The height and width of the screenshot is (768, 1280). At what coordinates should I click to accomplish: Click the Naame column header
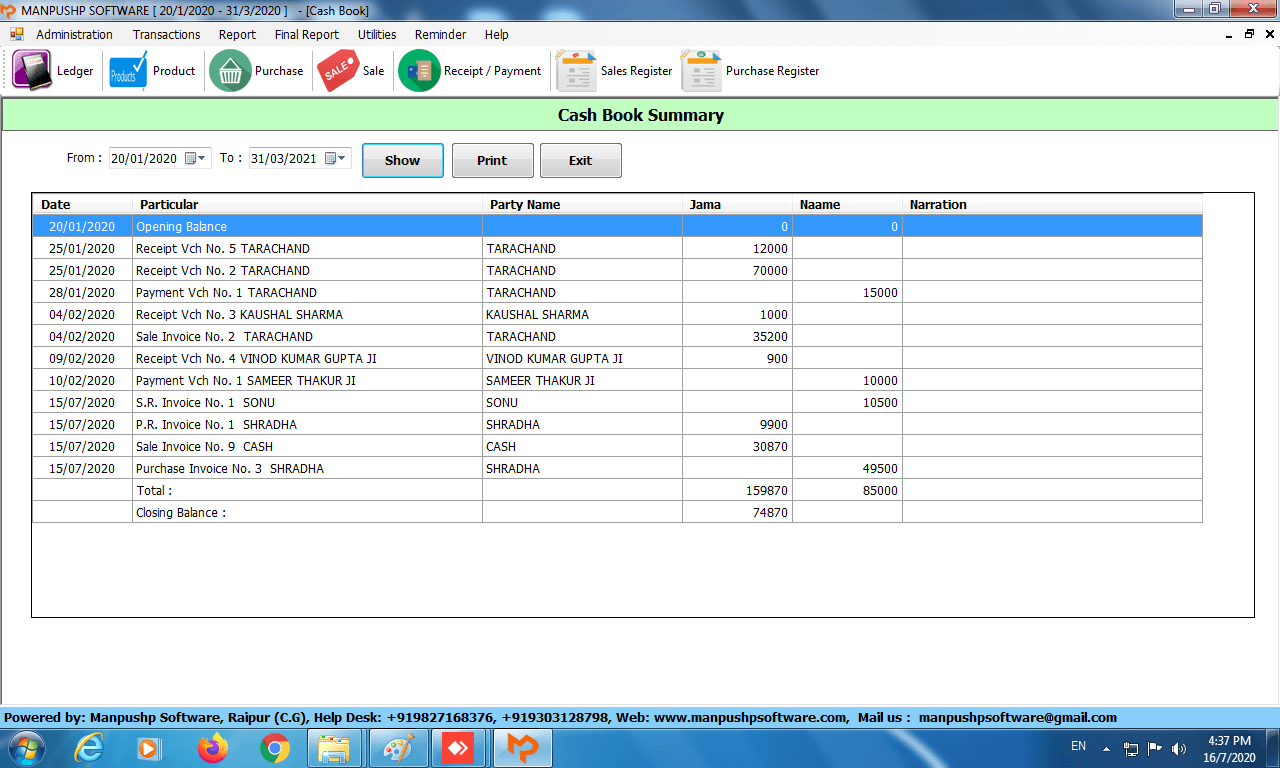coord(847,204)
